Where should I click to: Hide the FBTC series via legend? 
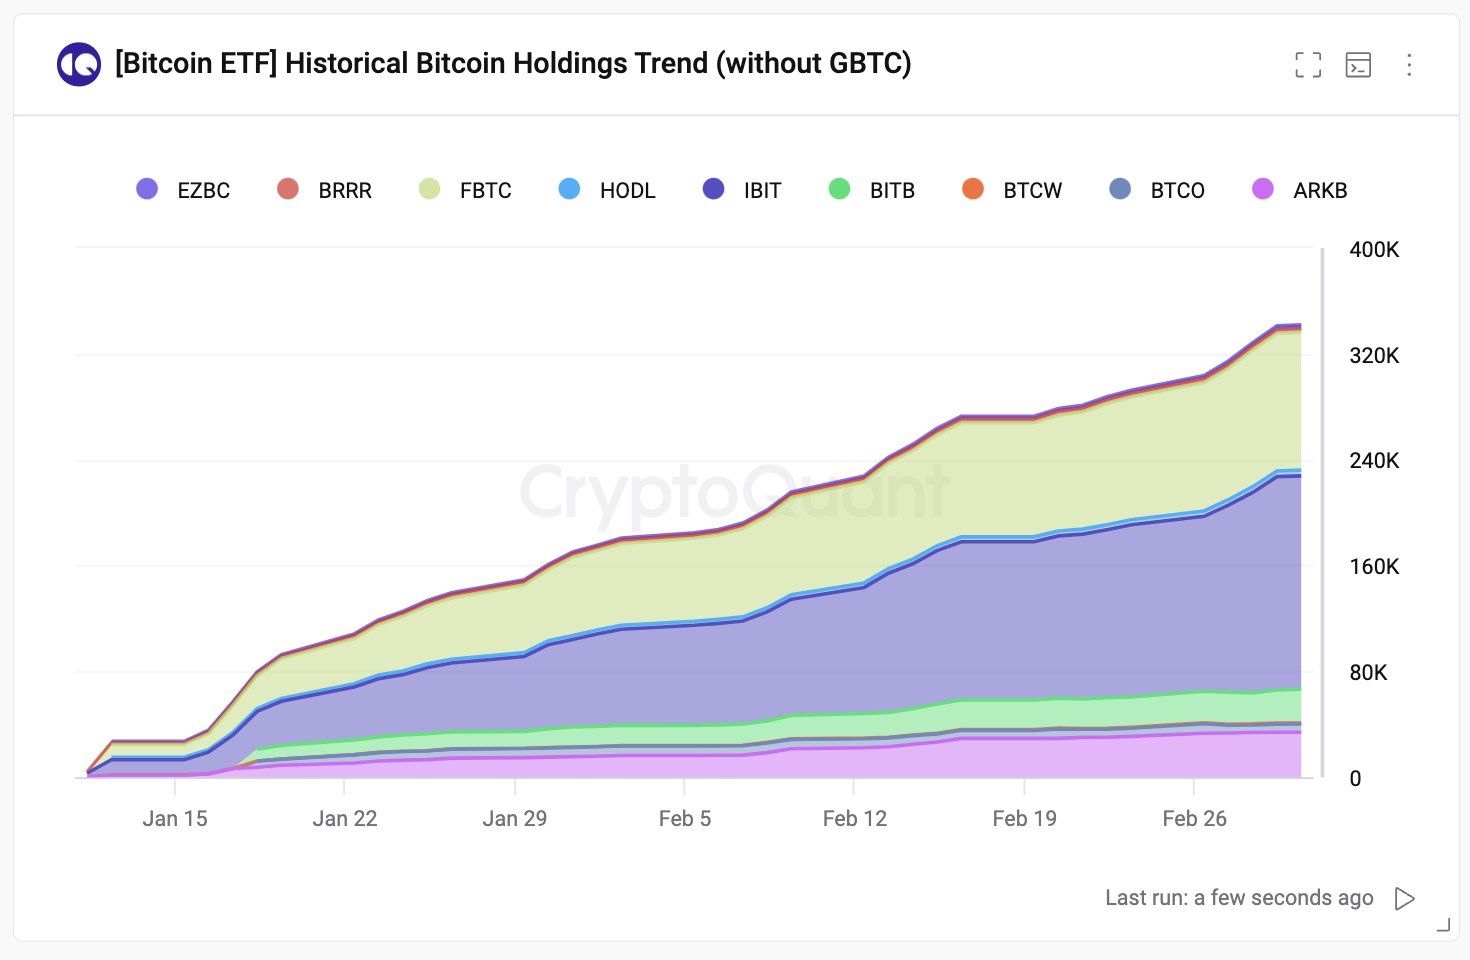tap(465, 190)
